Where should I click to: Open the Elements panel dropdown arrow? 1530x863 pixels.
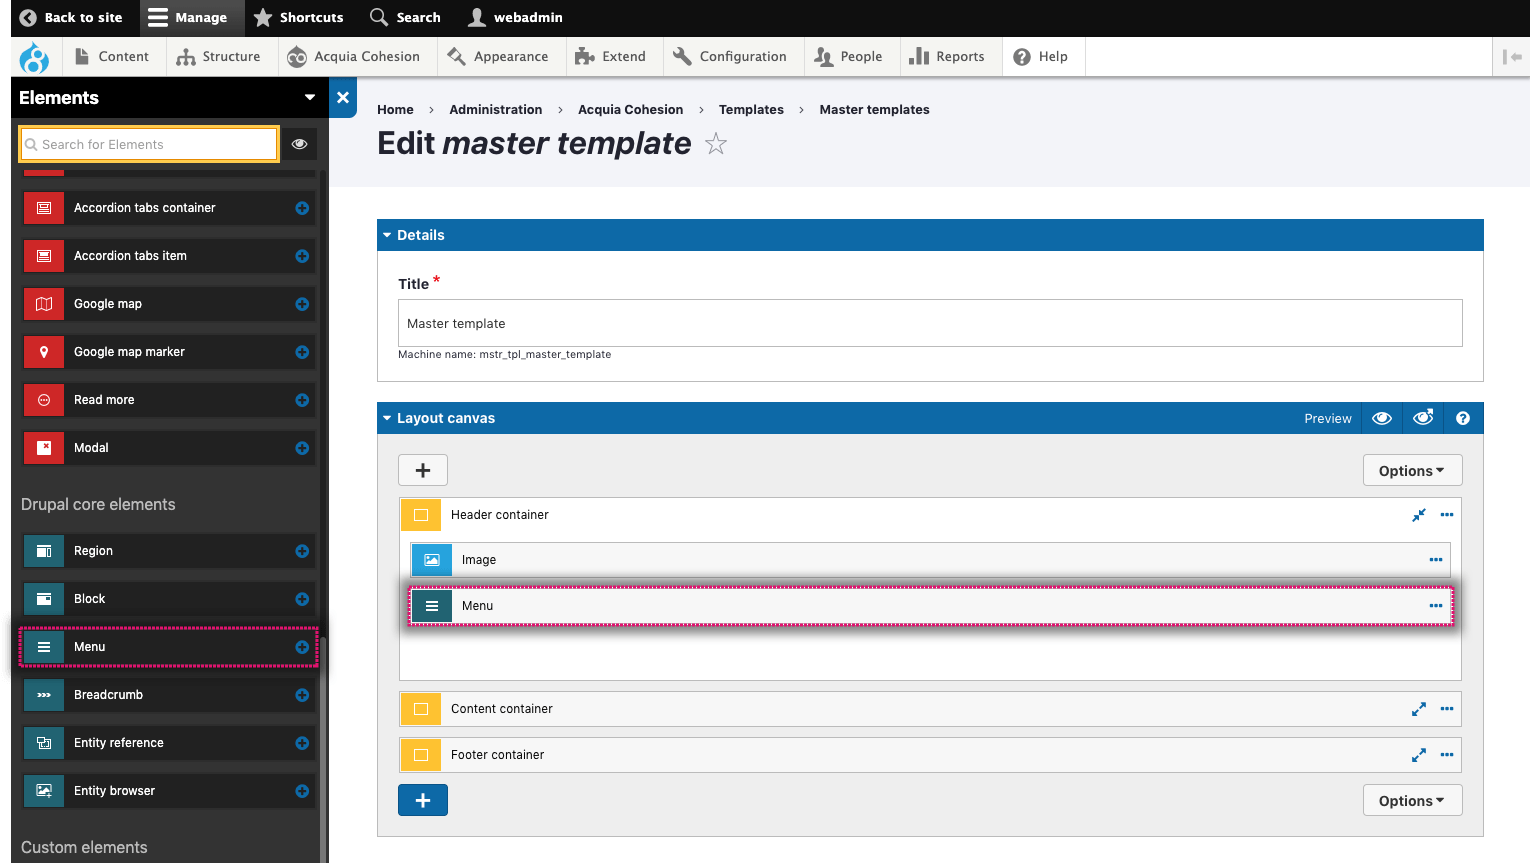pos(310,97)
